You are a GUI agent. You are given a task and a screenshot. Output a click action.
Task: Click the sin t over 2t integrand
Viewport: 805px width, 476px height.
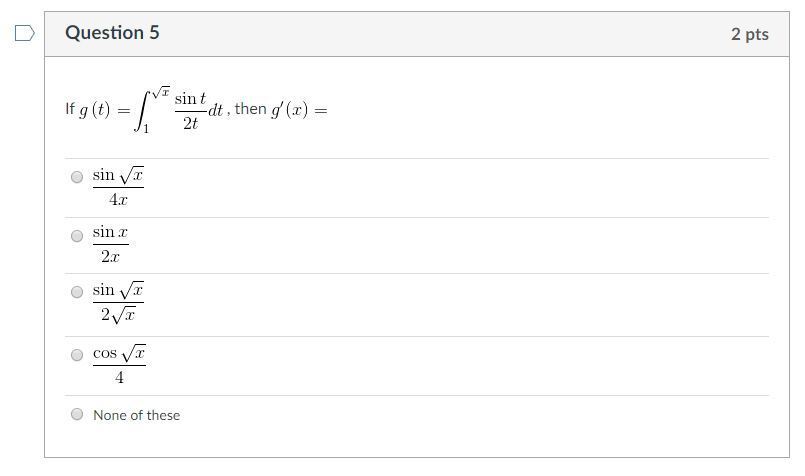coord(190,110)
